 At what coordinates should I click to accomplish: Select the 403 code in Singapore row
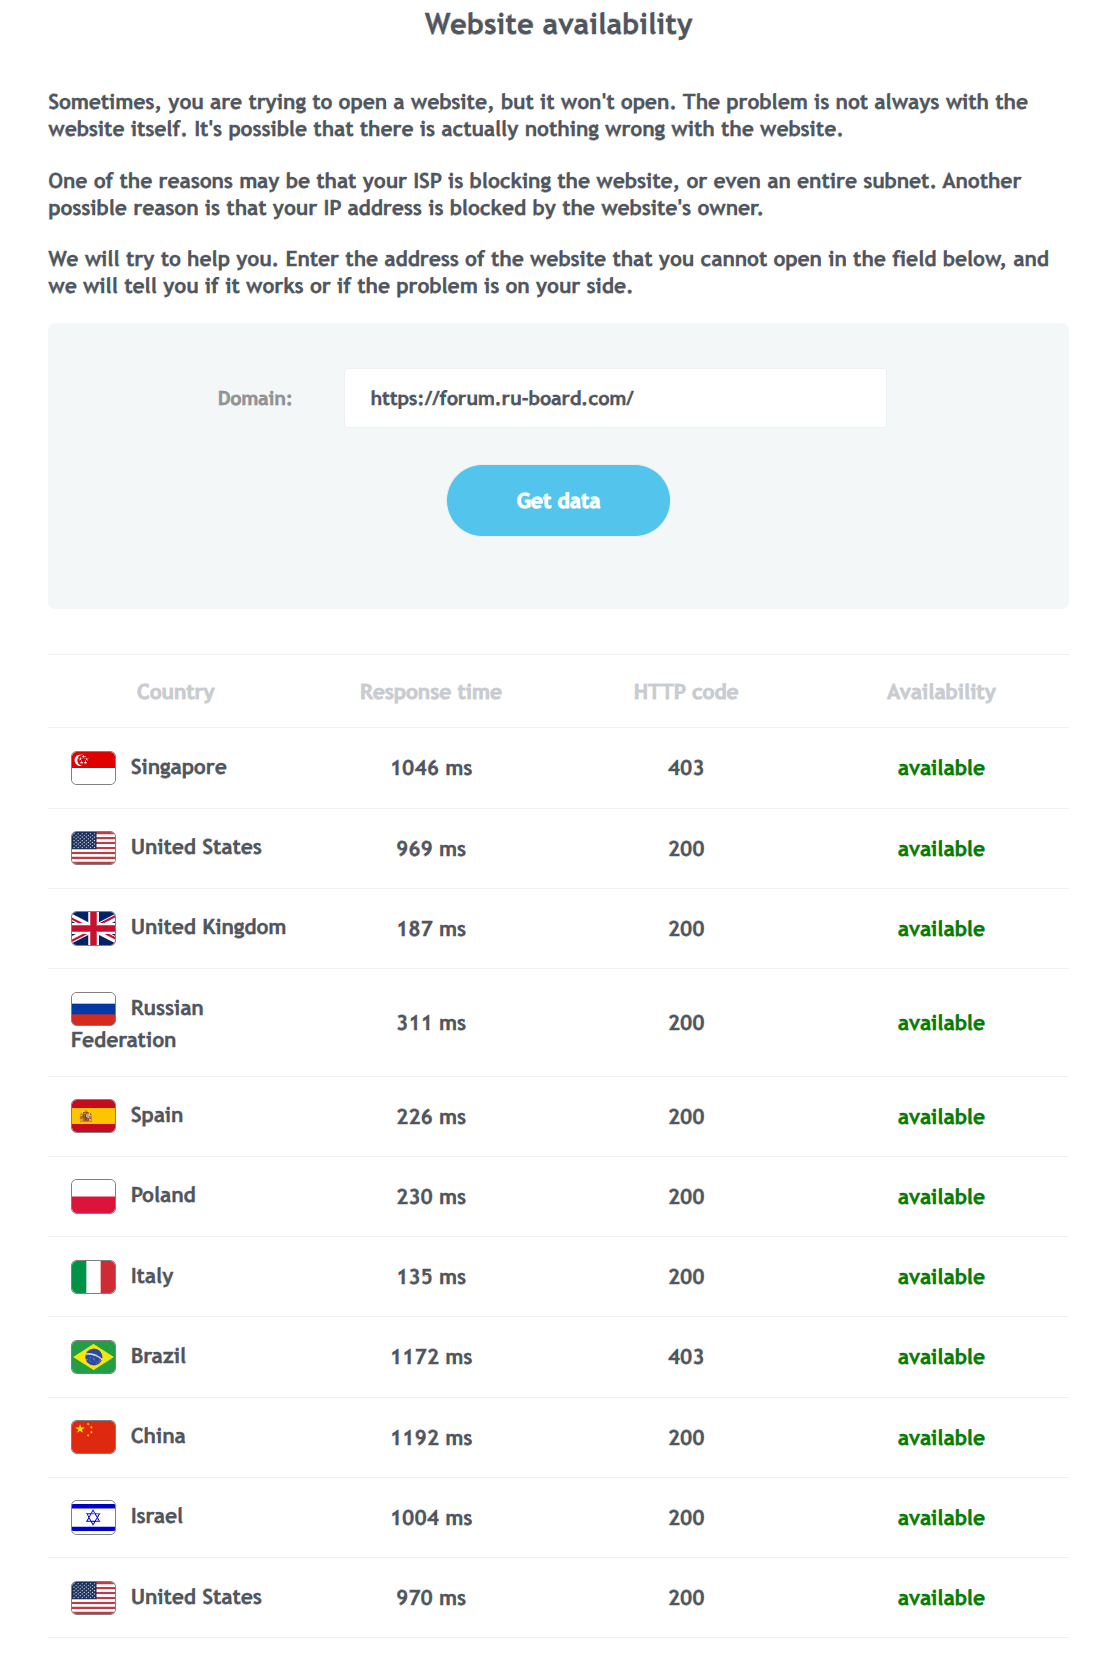tap(686, 768)
